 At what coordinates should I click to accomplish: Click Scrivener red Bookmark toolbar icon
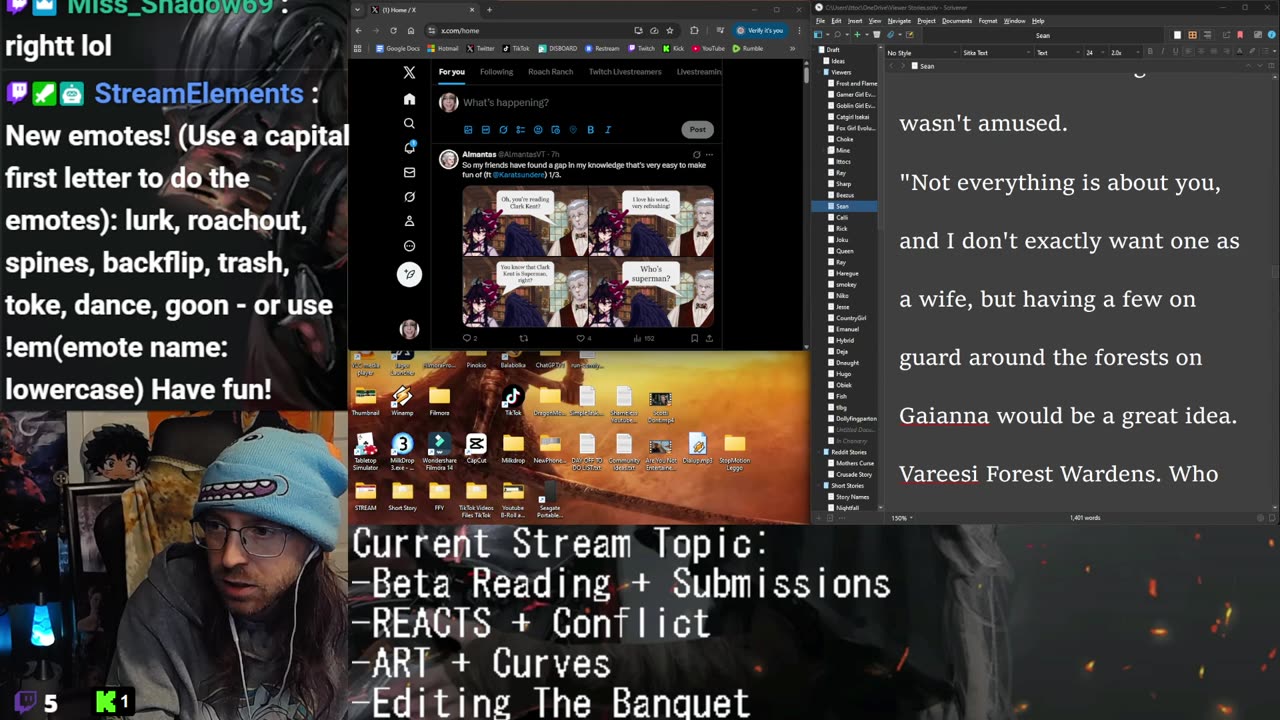pyautogui.click(x=1240, y=35)
